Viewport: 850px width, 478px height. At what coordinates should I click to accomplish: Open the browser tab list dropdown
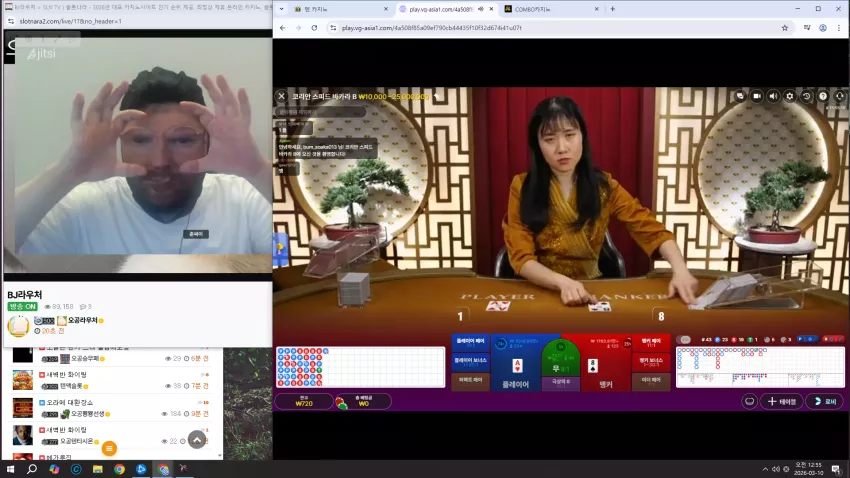281,9
